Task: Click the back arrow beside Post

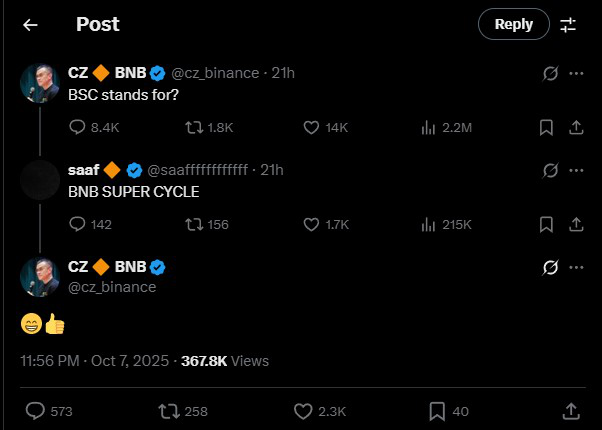Action: click(30, 25)
